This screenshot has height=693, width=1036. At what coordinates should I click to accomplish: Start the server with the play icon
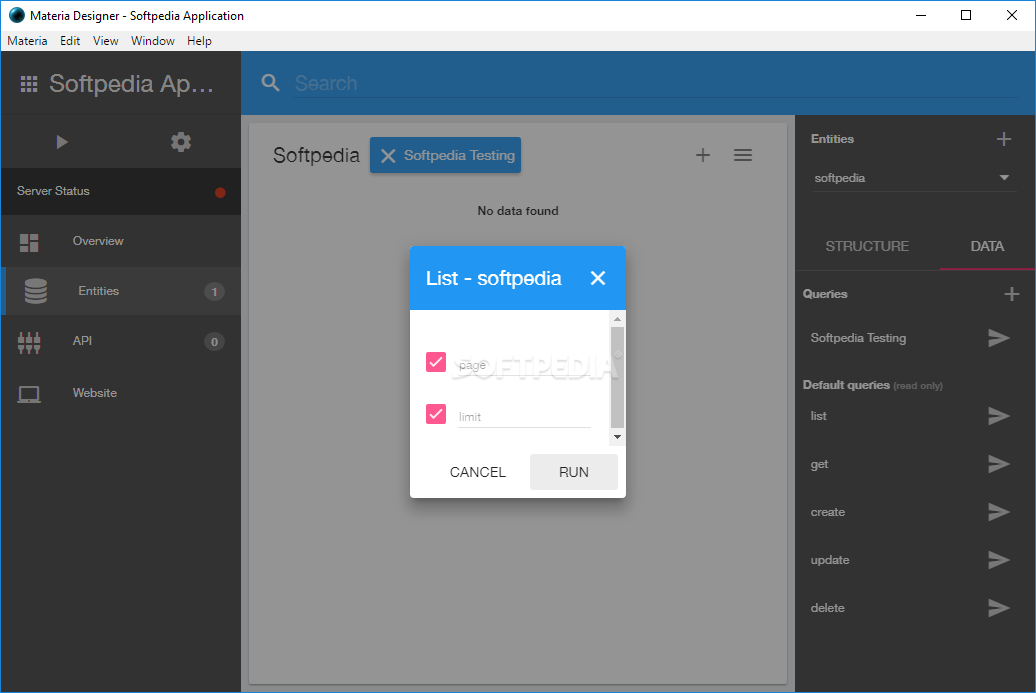[x=62, y=142]
